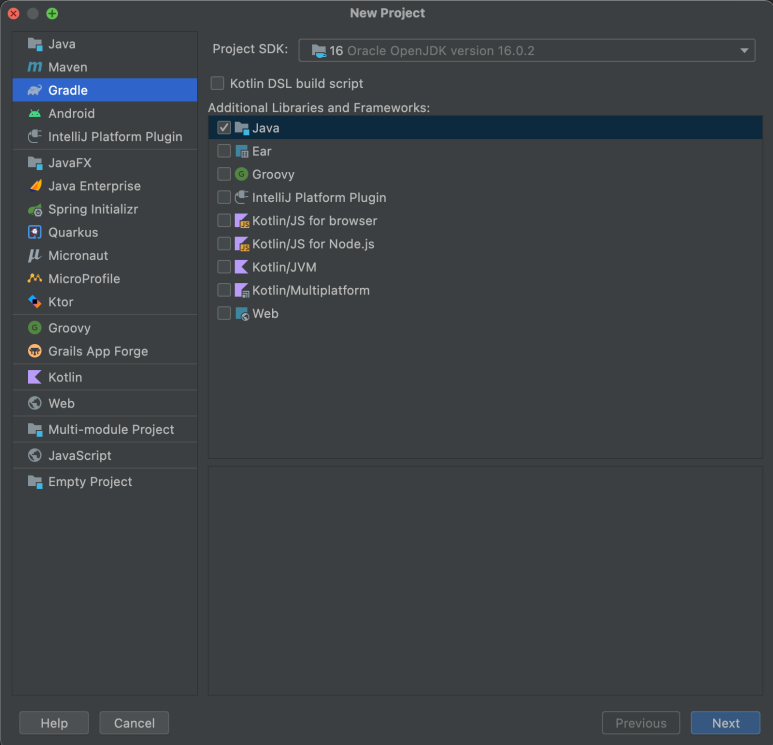Check the Ear framework checkbox
773x745 pixels.
click(224, 151)
